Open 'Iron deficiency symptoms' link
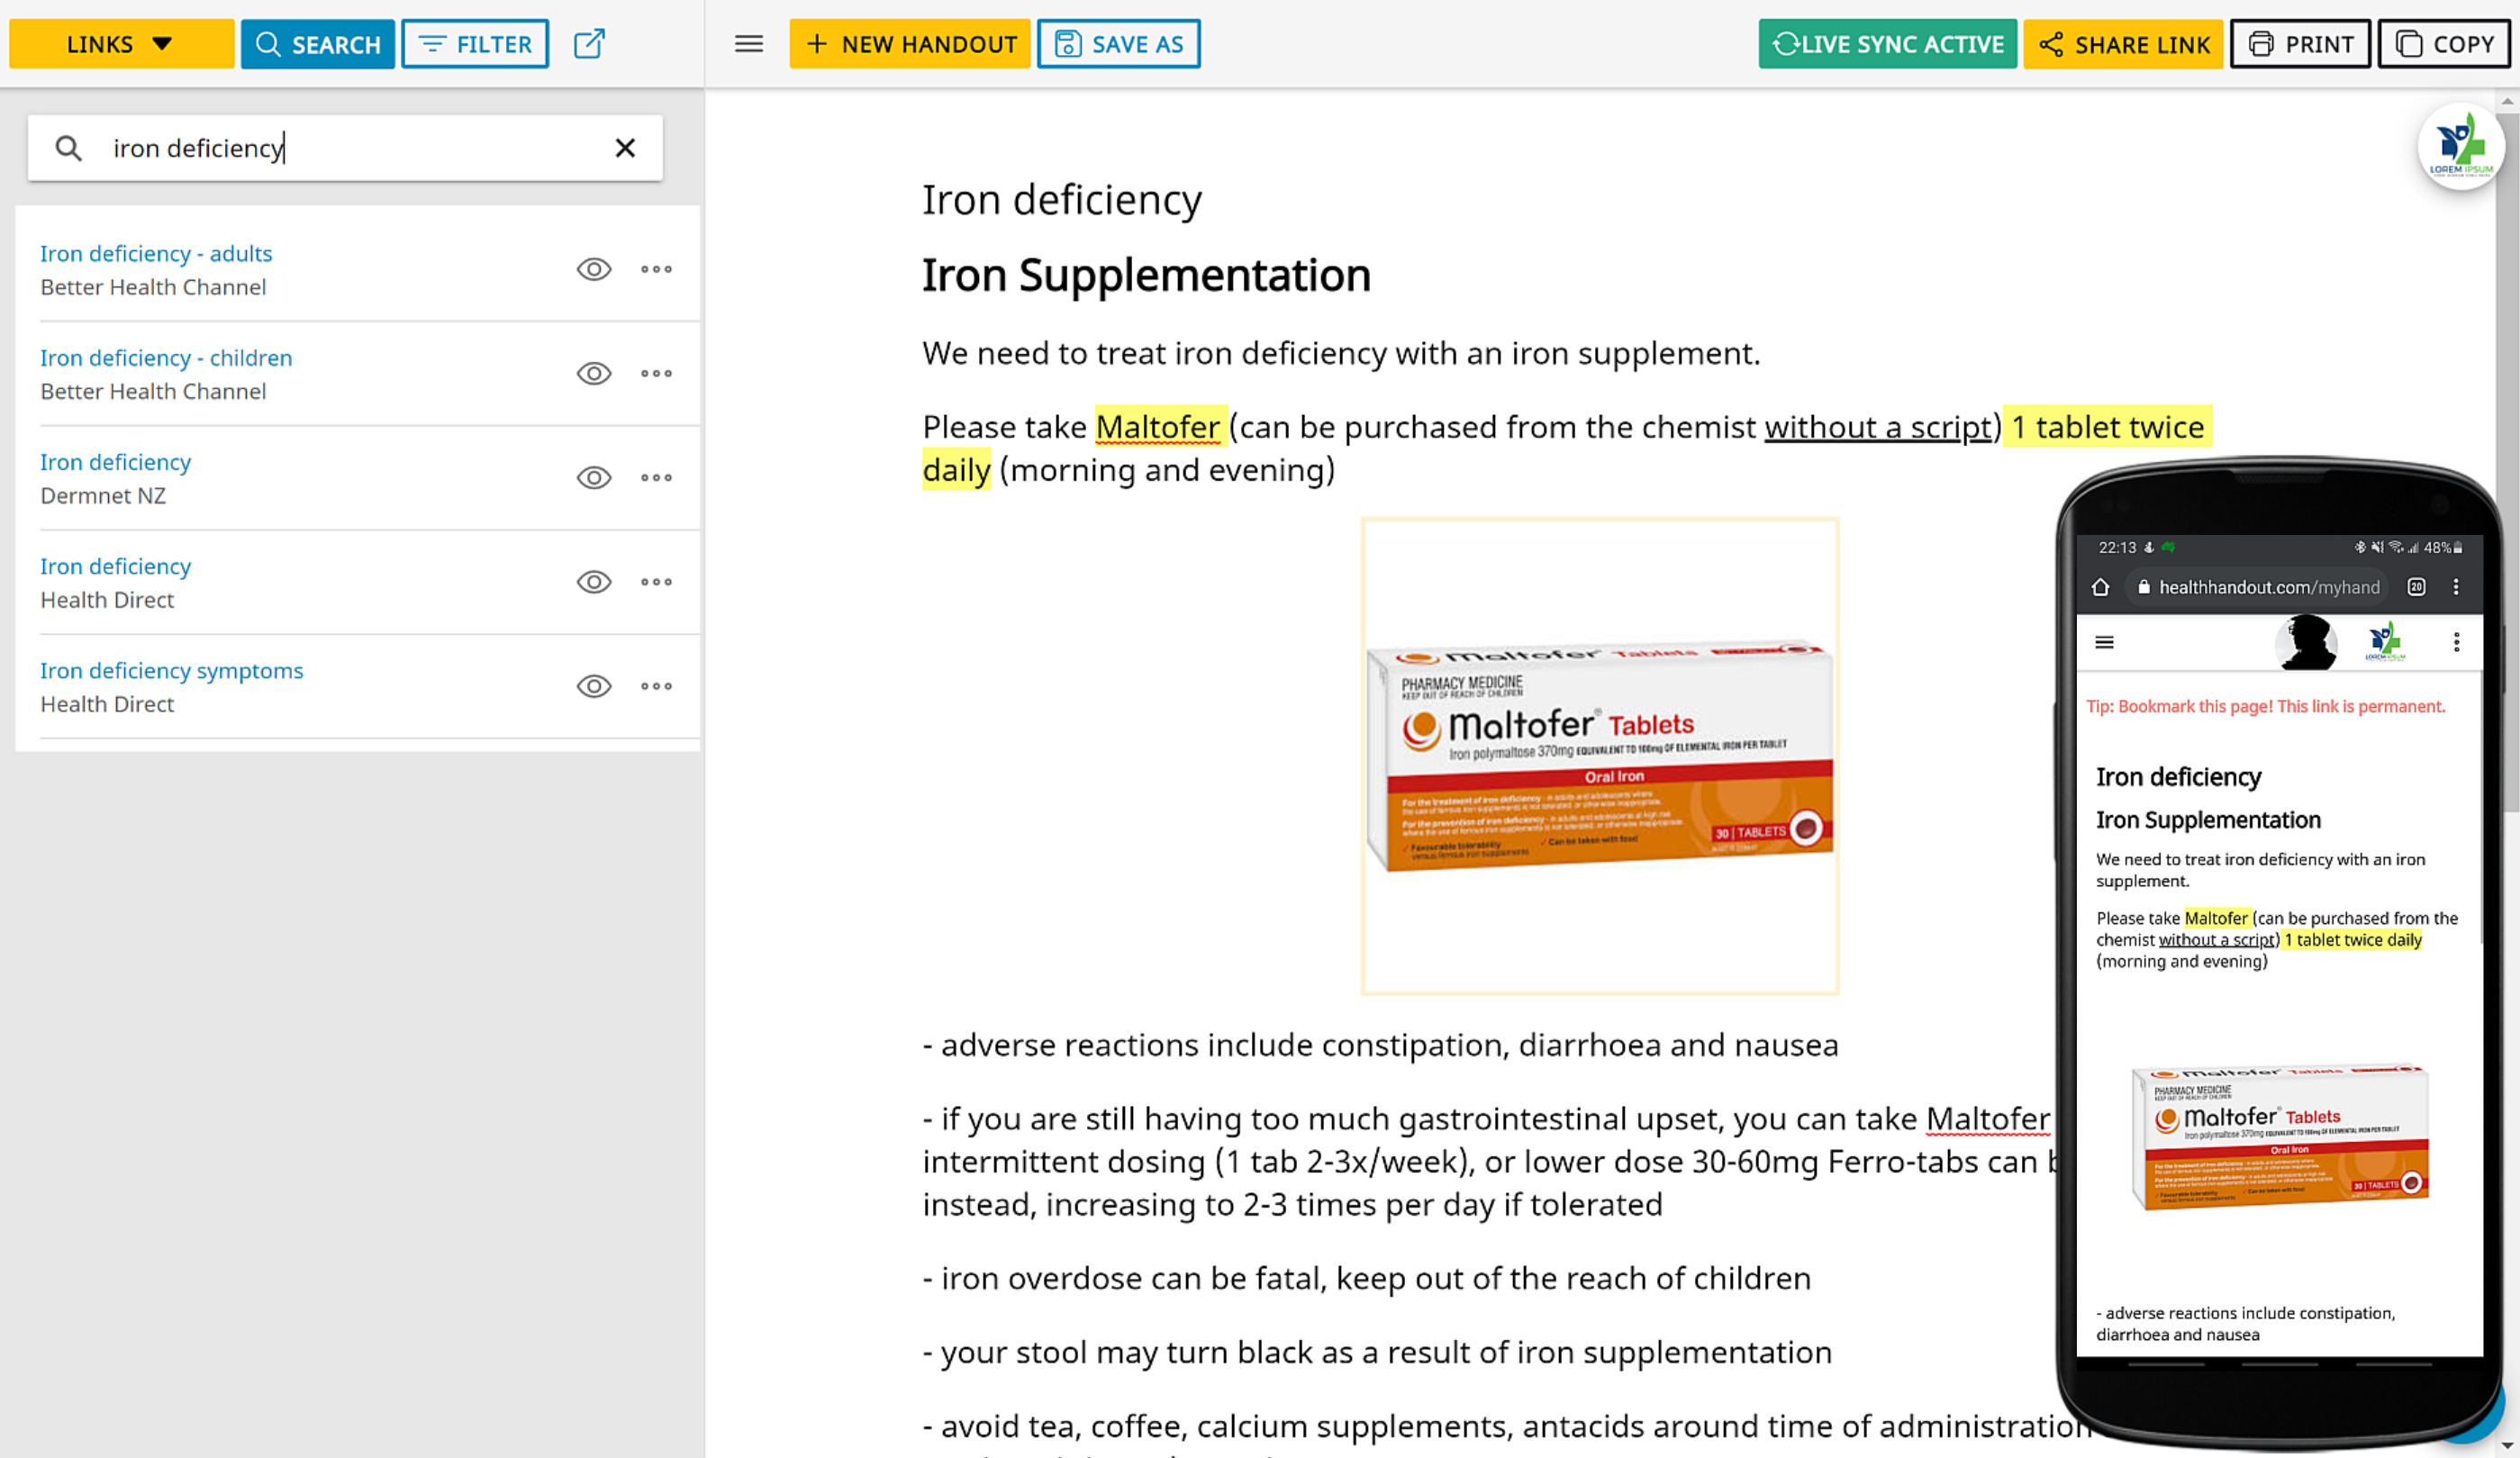The width and height of the screenshot is (2520, 1458). (171, 670)
